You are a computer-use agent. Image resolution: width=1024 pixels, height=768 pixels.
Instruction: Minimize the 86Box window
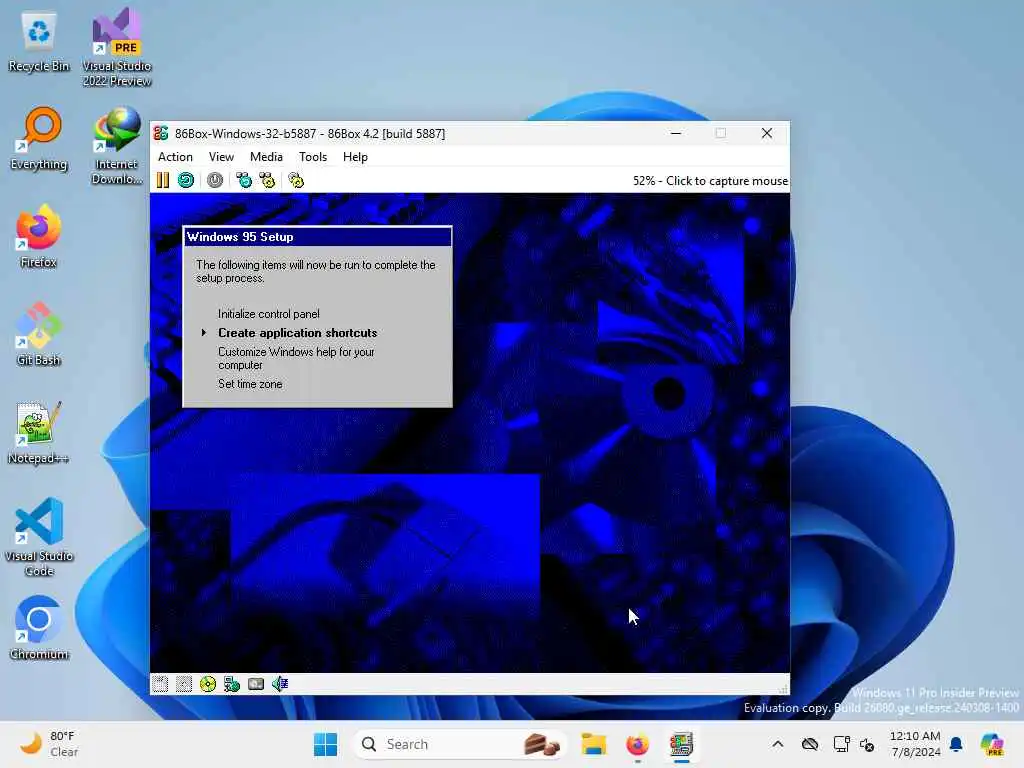676,133
